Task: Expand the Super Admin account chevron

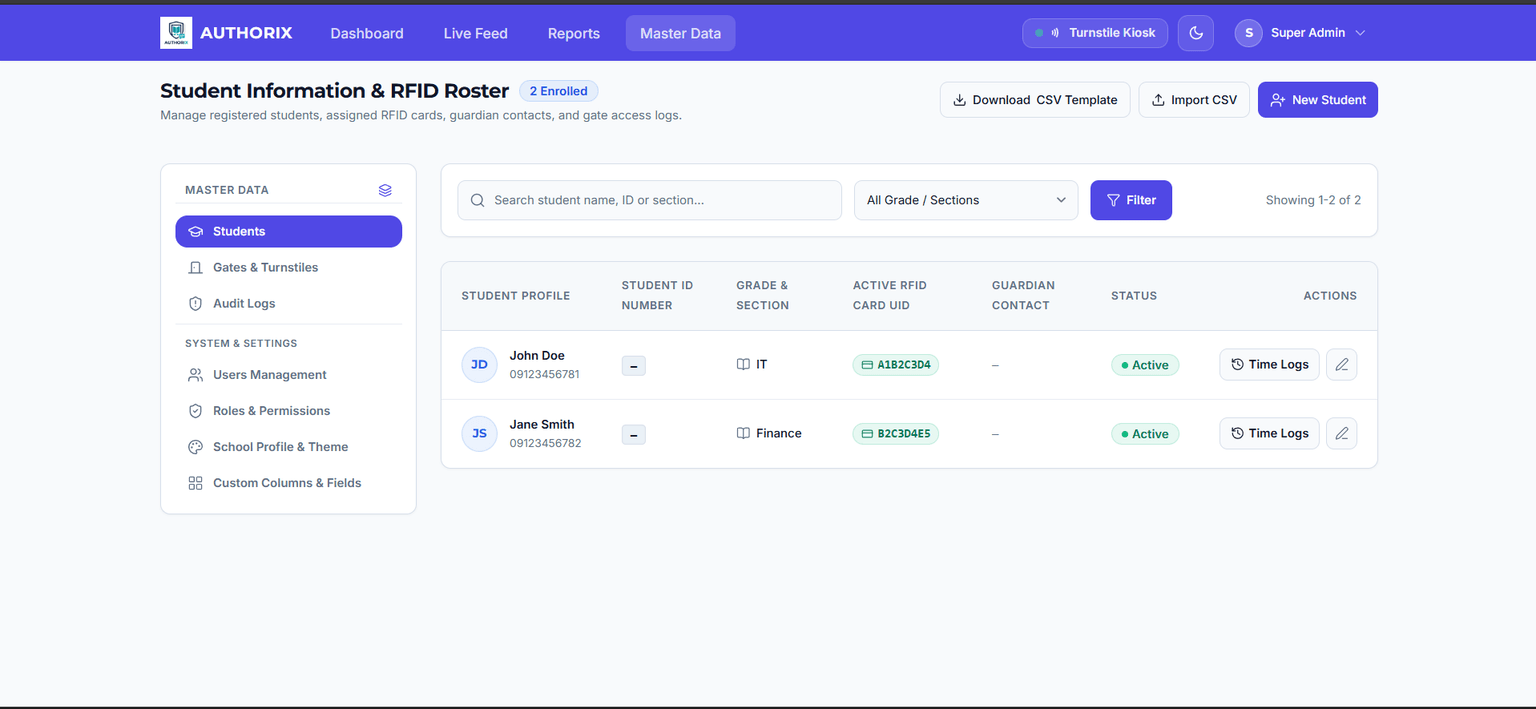Action: coord(1360,33)
